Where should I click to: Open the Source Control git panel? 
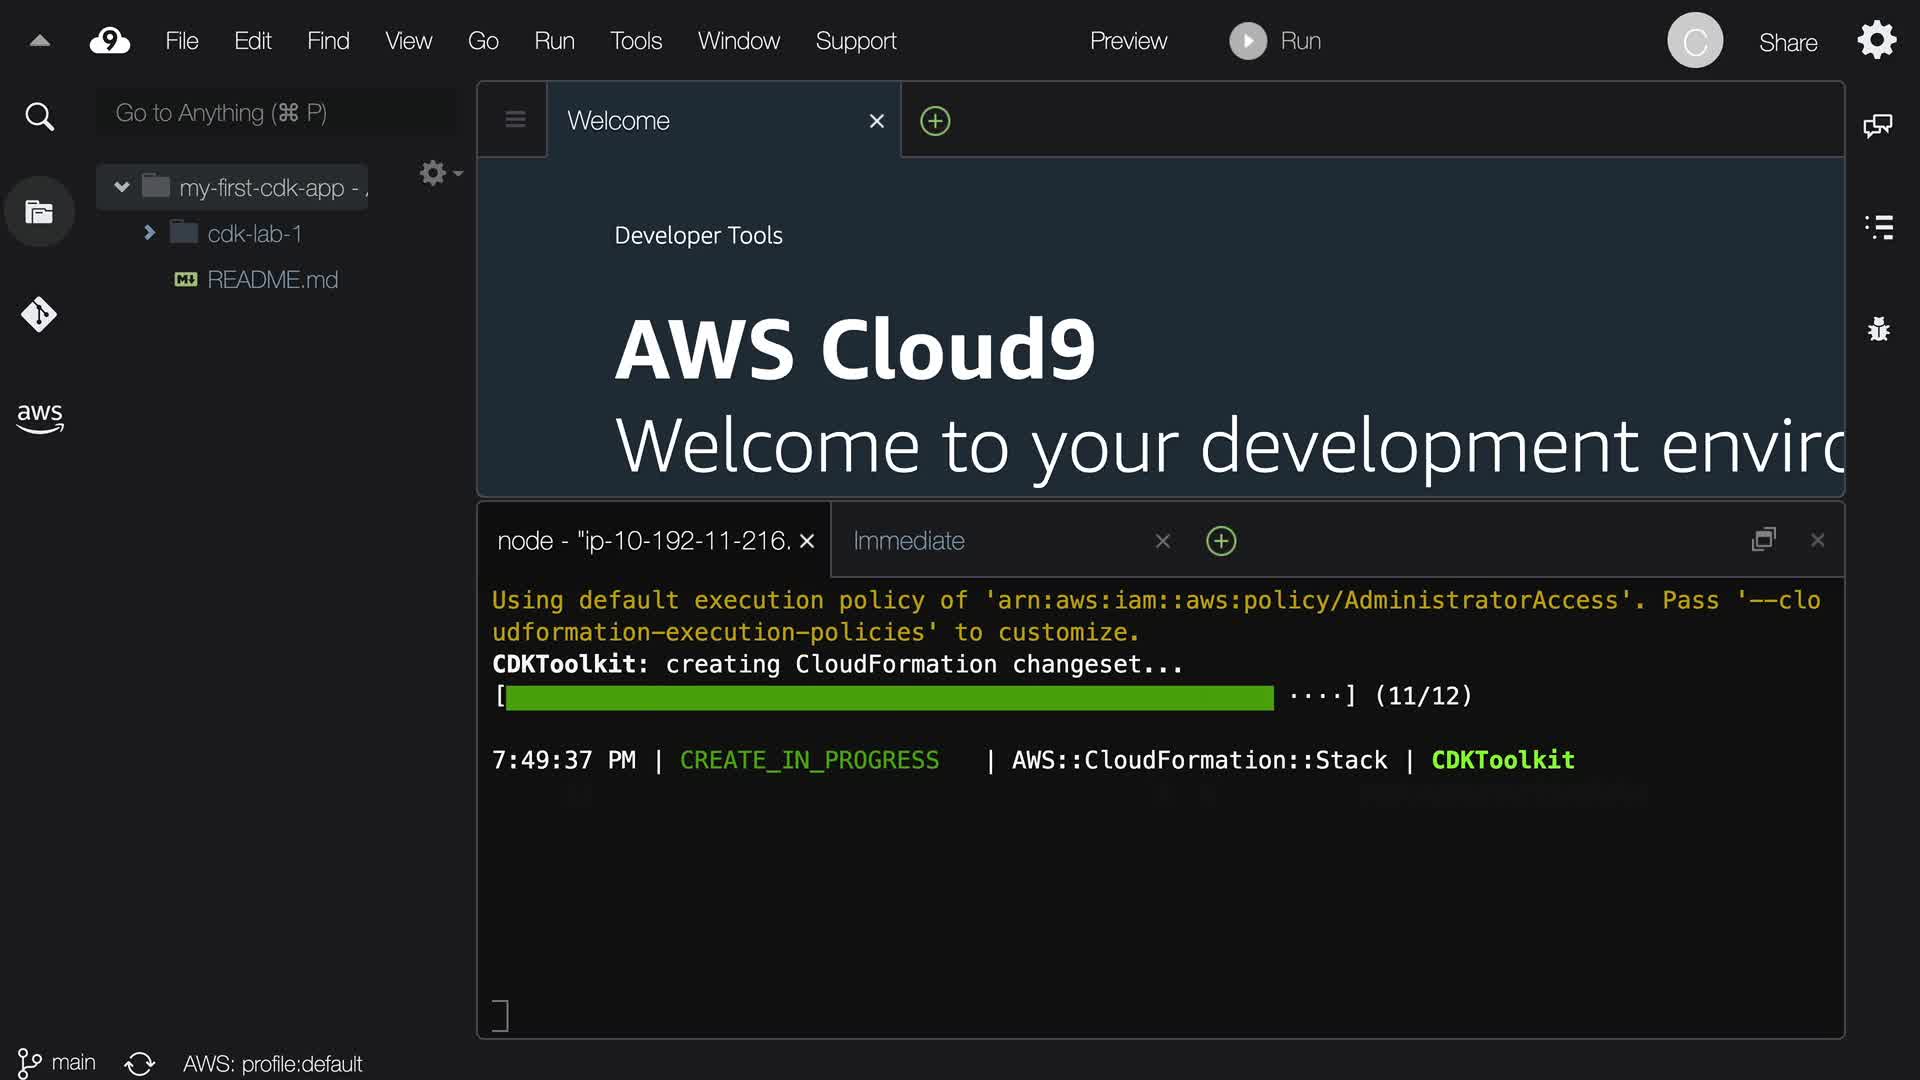click(39, 315)
